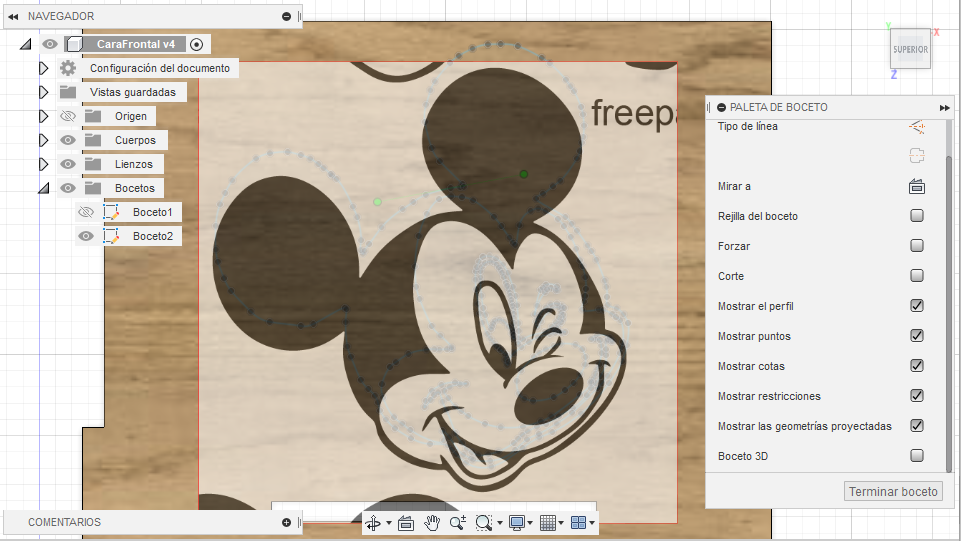The image size is (961, 541).
Task: Click the Grid and Snaps icon
Action: pos(548,523)
